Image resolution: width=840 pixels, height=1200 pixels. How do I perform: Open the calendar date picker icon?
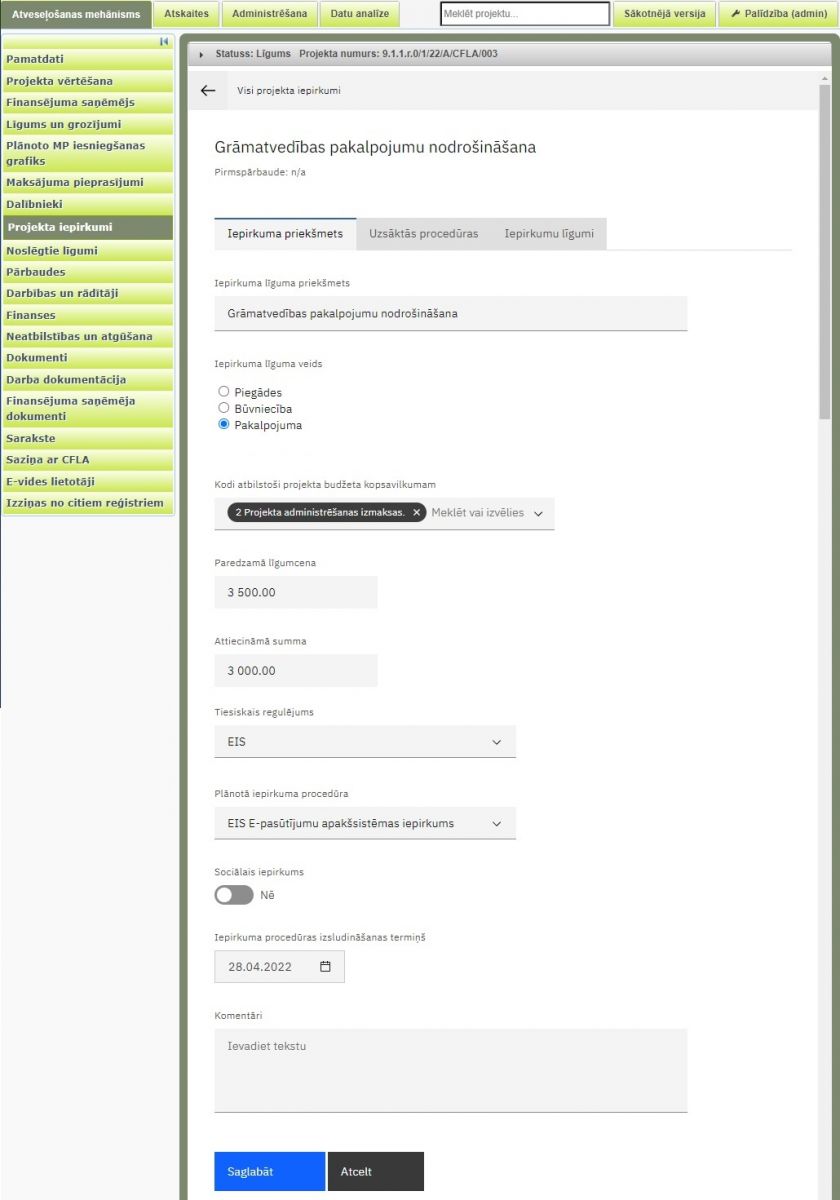click(x=325, y=967)
